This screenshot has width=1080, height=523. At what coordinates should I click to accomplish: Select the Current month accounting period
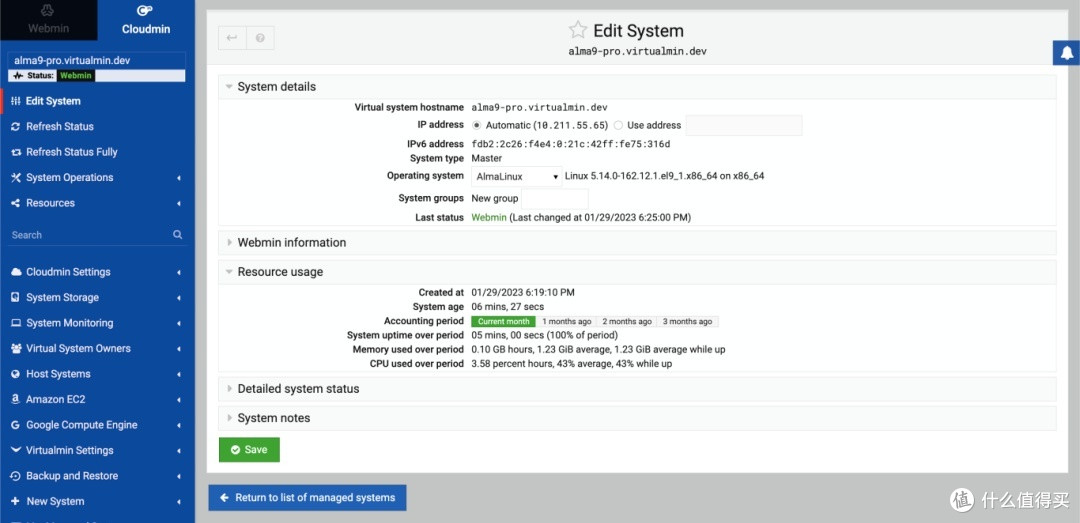coord(503,321)
